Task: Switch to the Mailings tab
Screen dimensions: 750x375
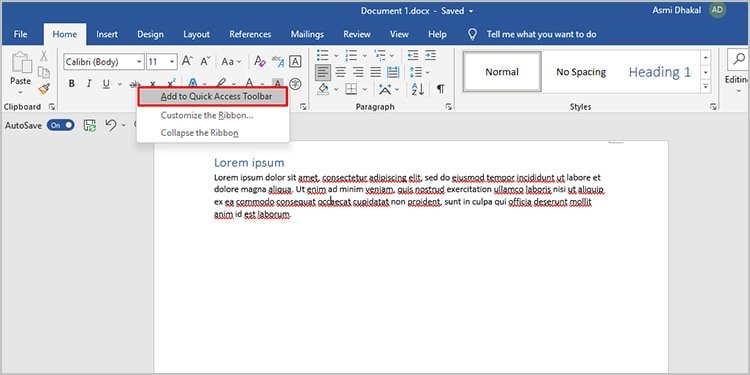Action: pyautogui.click(x=307, y=34)
